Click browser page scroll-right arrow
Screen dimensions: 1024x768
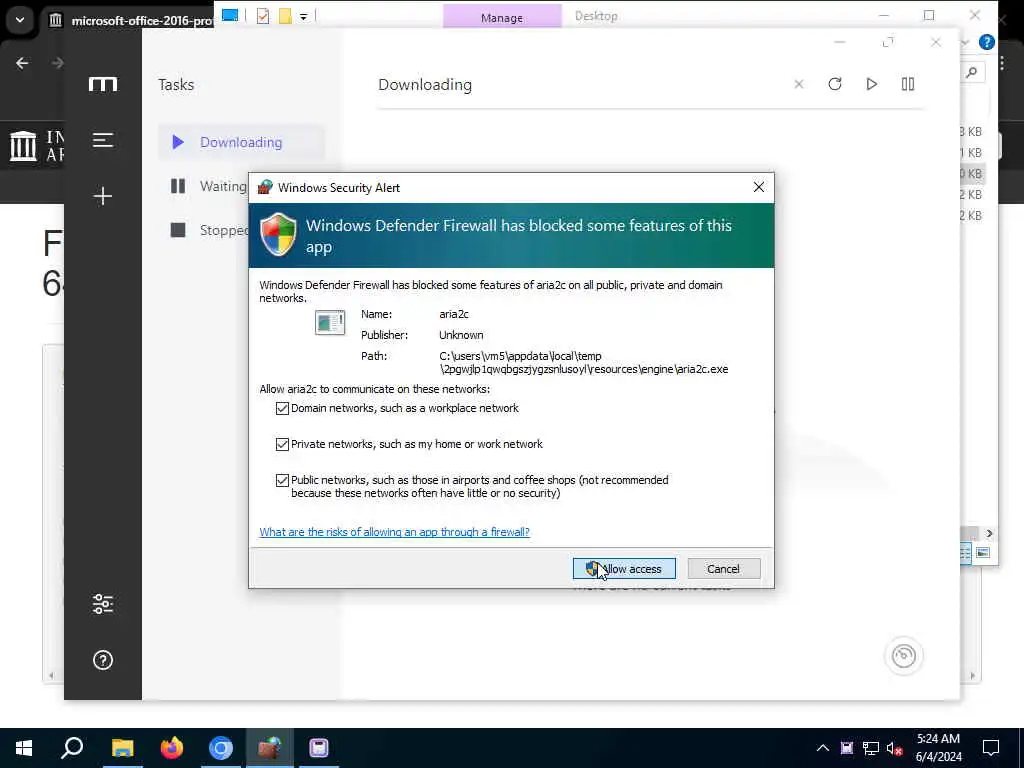(973, 676)
